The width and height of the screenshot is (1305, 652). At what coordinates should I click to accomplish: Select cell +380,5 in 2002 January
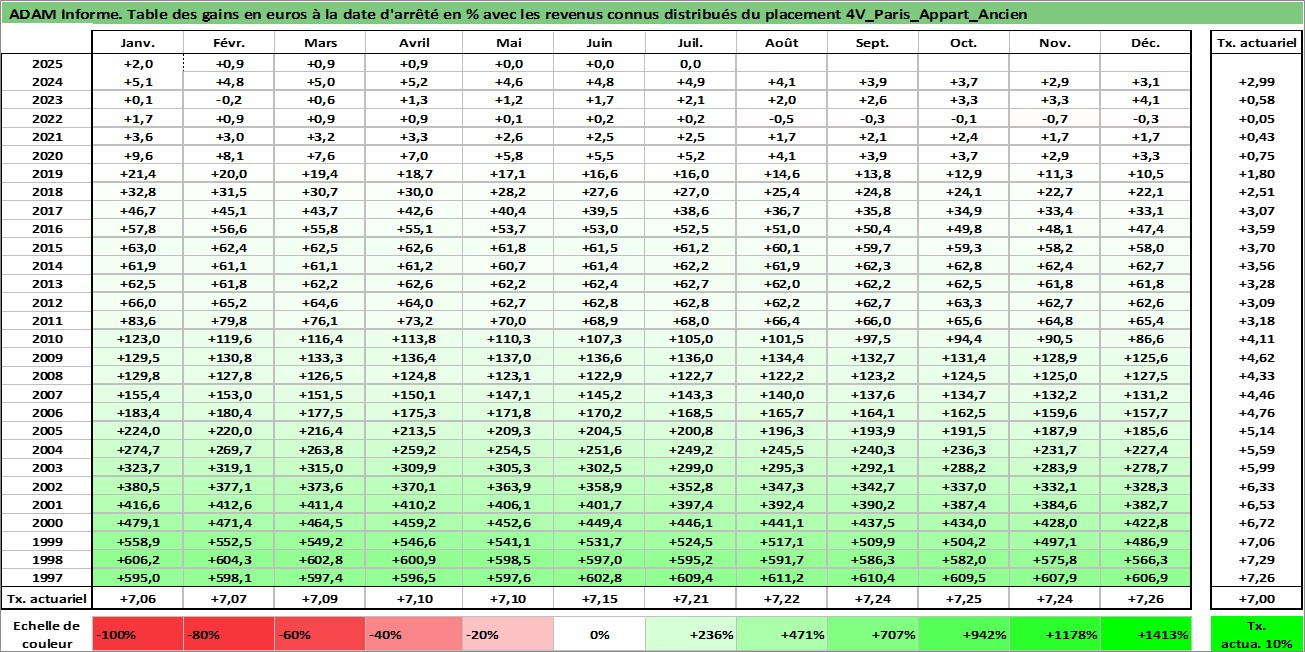(138, 486)
